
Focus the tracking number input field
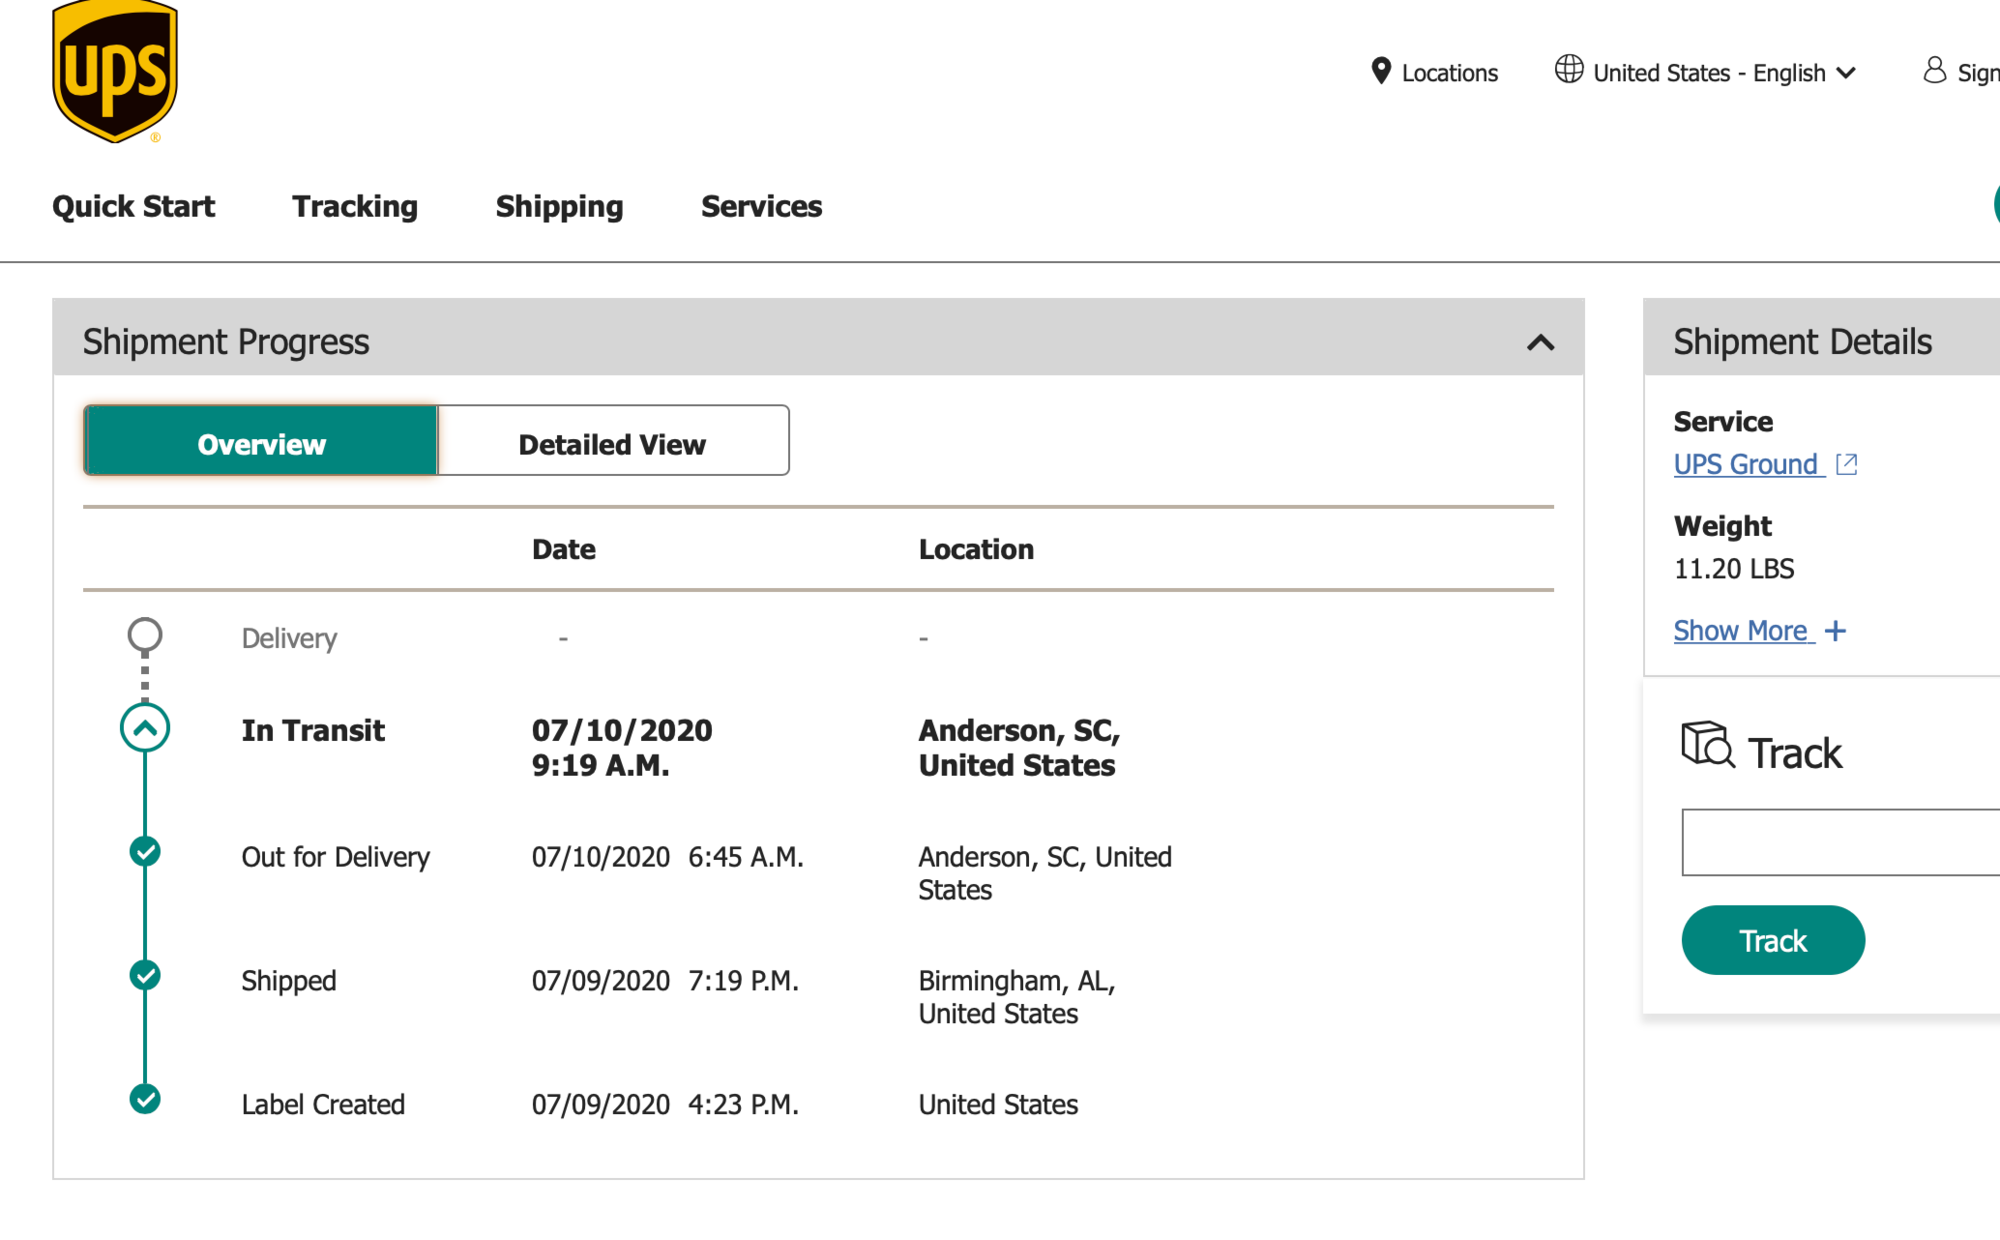[1840, 842]
